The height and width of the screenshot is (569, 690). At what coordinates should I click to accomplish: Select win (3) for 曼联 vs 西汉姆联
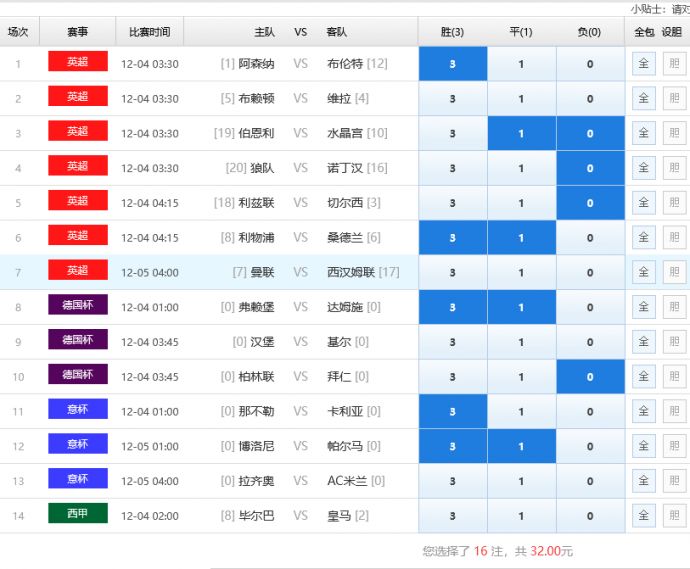point(452,272)
